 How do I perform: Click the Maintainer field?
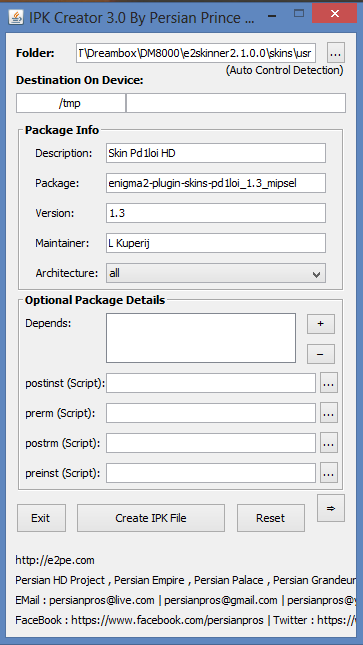pos(216,243)
